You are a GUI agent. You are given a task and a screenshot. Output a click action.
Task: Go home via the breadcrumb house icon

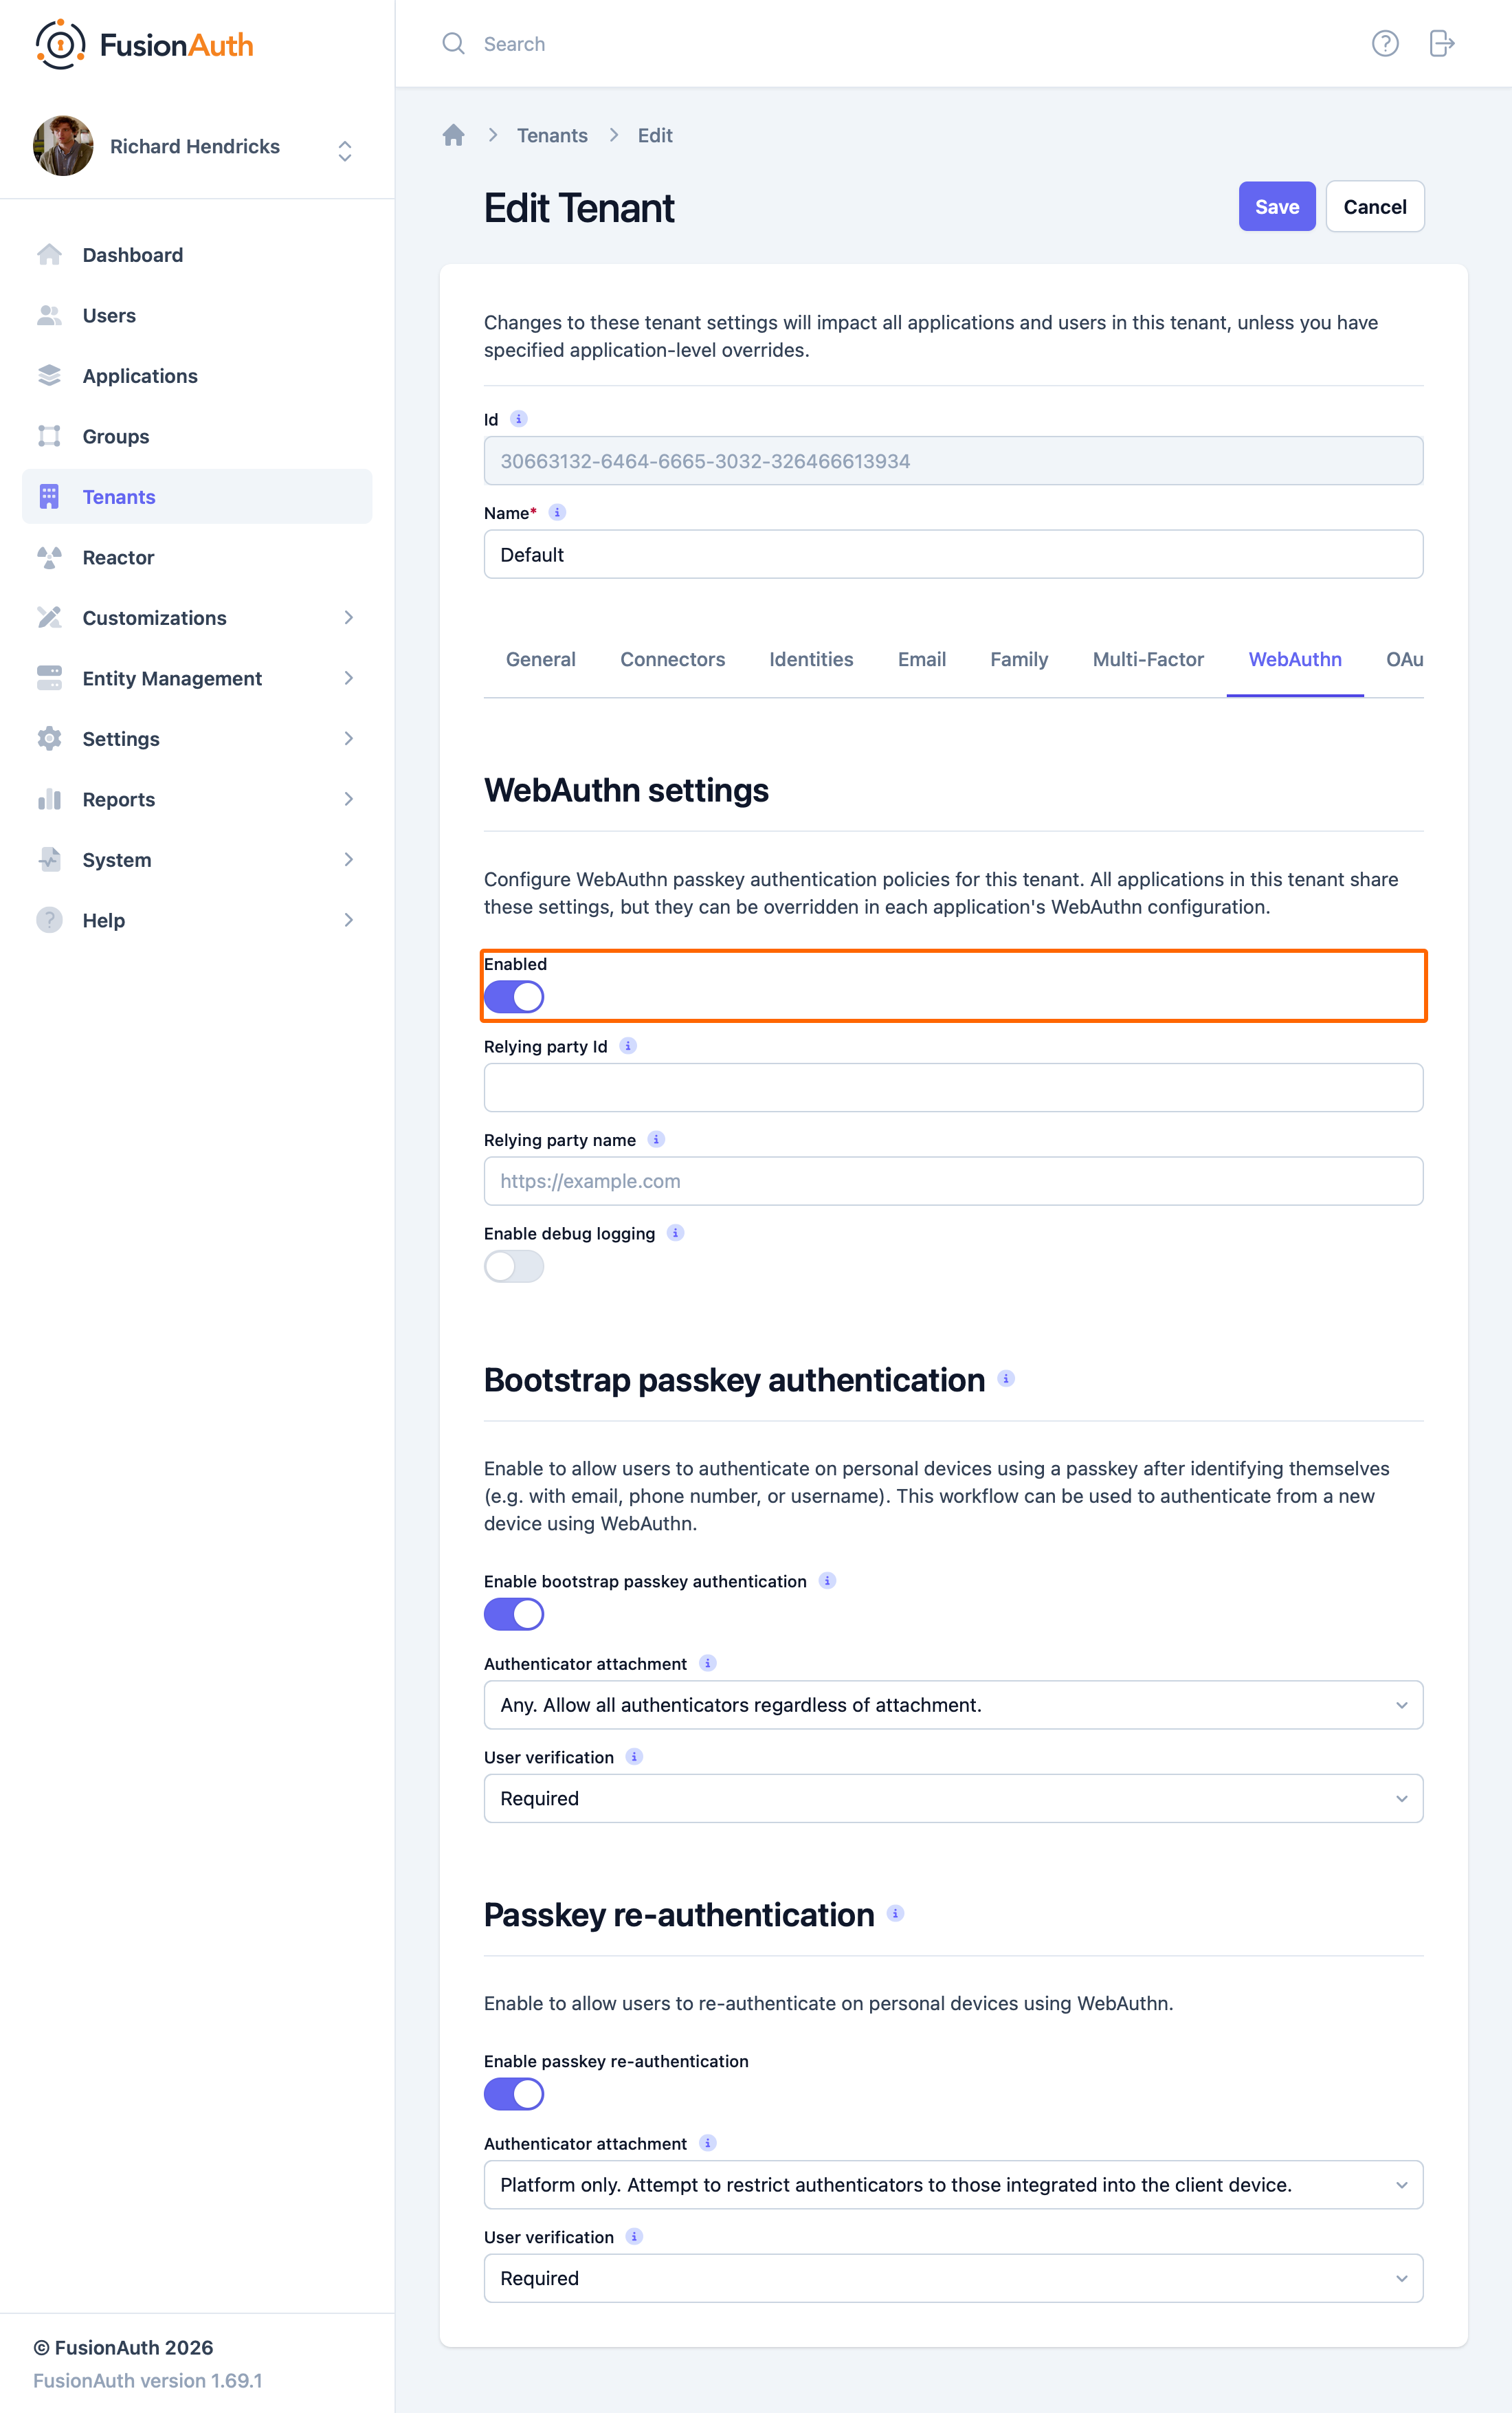453,135
